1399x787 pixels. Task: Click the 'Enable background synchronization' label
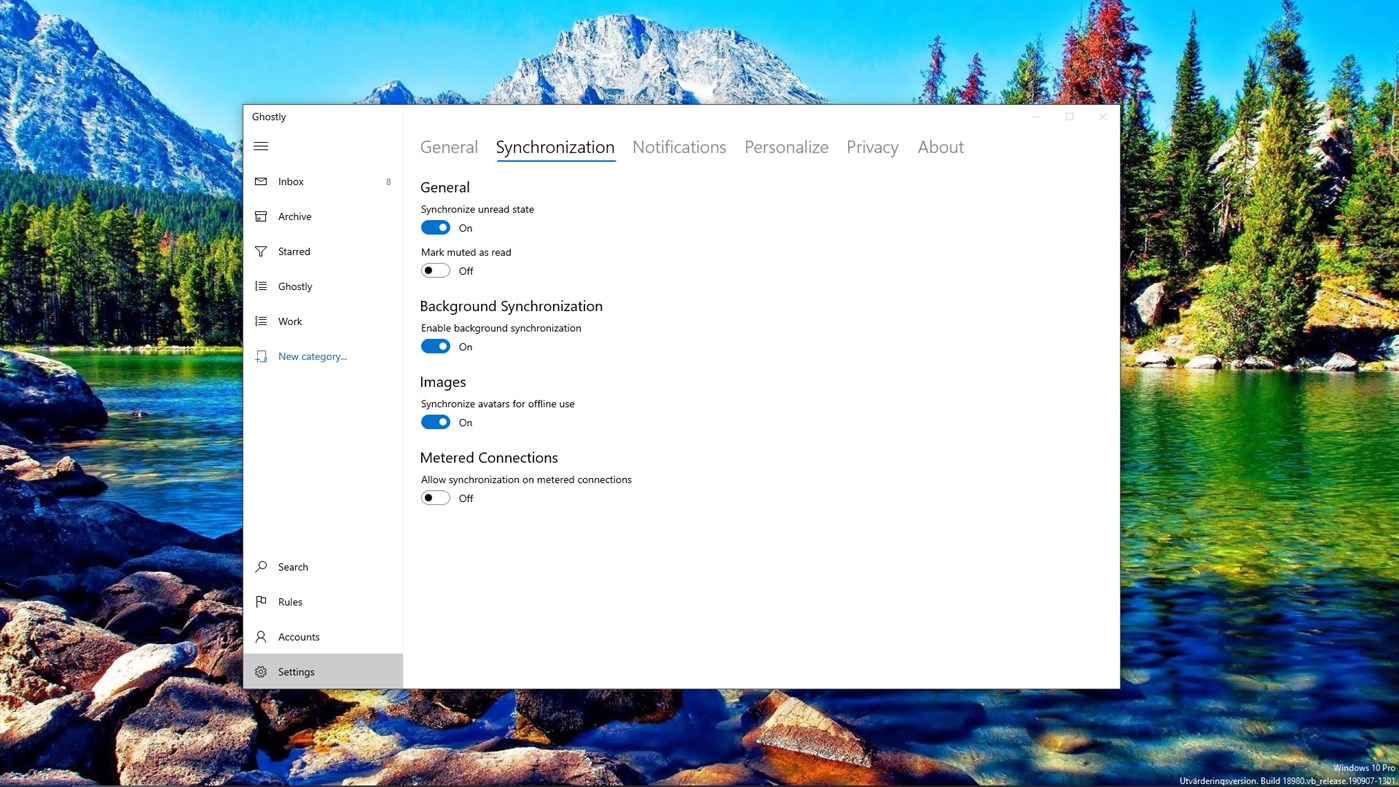tap(501, 328)
